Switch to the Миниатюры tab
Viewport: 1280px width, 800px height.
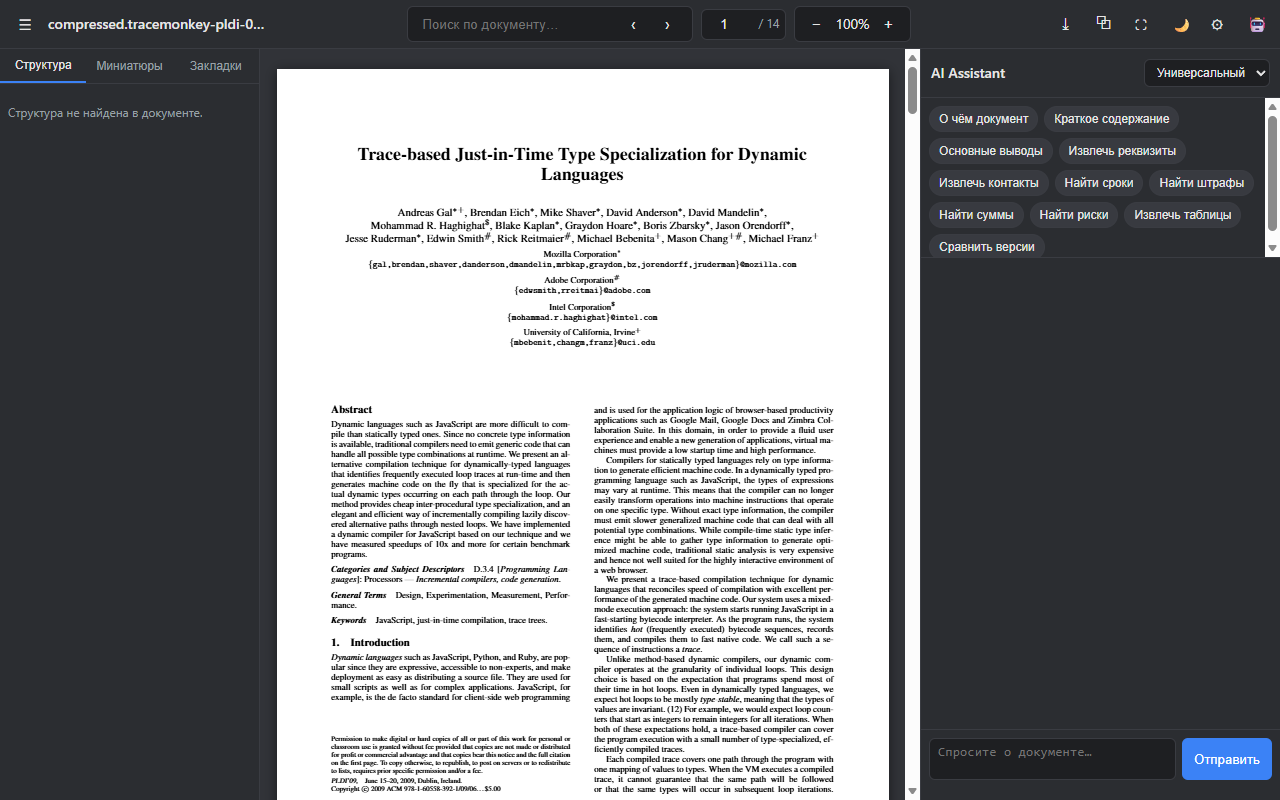coord(130,65)
